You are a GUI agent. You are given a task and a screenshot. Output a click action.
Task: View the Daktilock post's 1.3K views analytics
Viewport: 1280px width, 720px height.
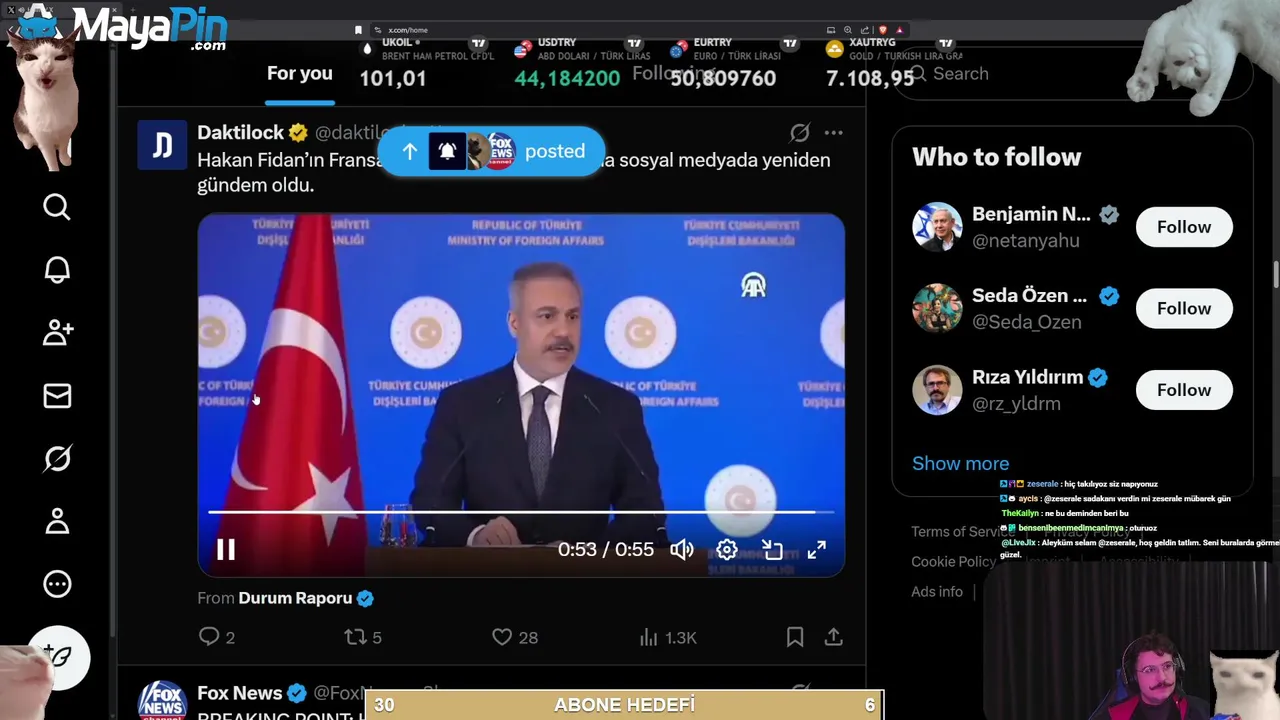coord(667,637)
